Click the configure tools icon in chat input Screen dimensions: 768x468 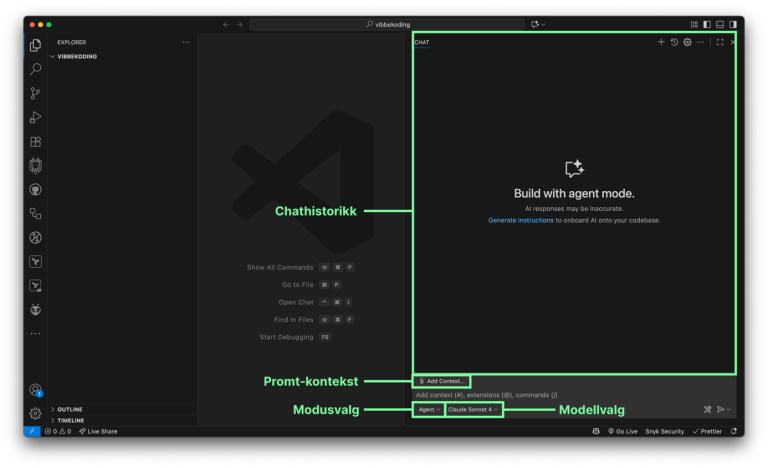click(707, 409)
